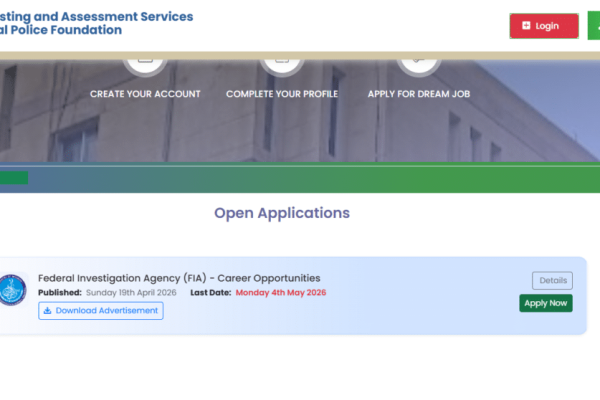Click the download arrow icon in Download Advertisement

point(47,310)
